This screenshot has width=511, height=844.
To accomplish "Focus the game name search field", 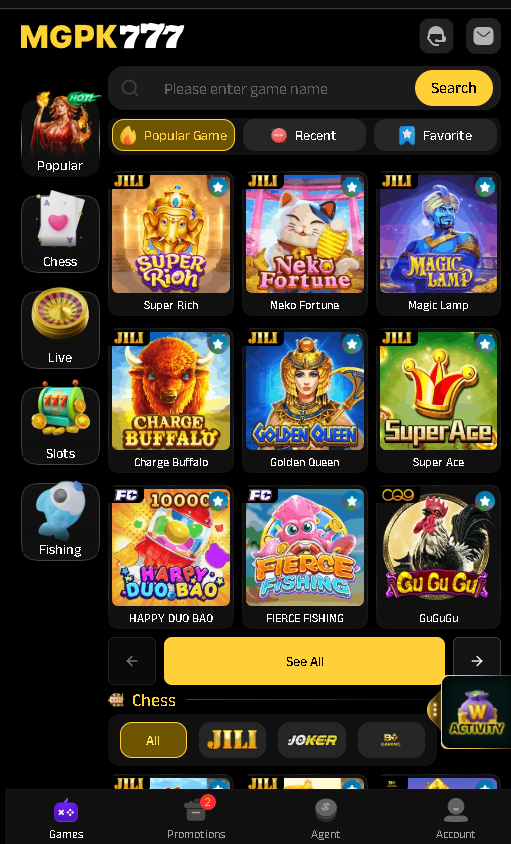I will 262,88.
